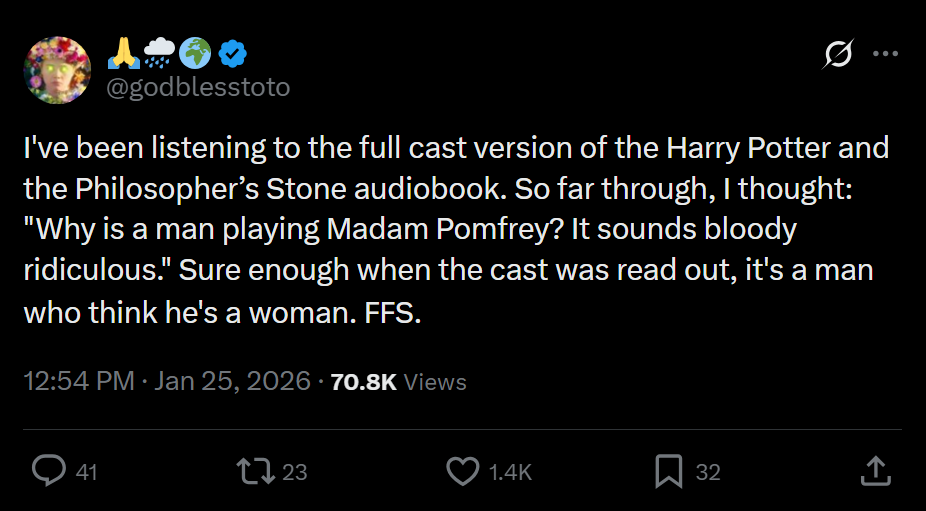Image resolution: width=926 pixels, height=511 pixels.
Task: Like the post with the heart icon
Action: 462,471
